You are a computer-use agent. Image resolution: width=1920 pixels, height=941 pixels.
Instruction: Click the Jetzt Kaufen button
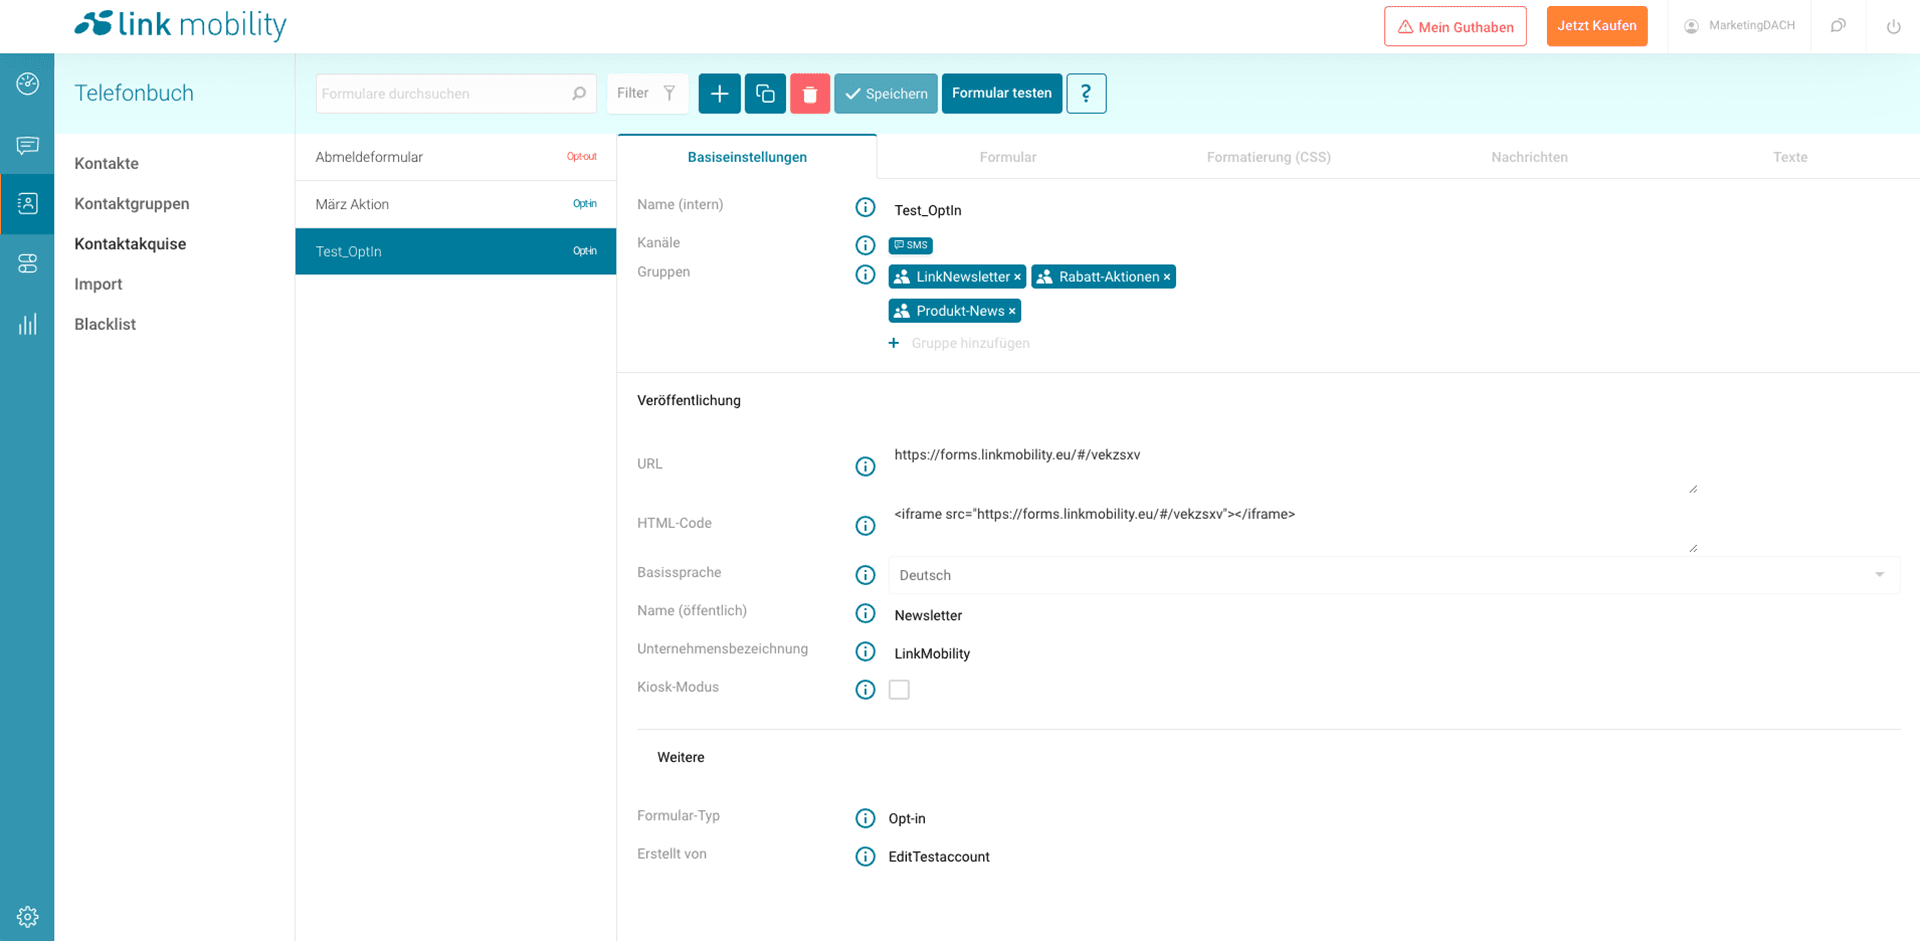pos(1596,26)
